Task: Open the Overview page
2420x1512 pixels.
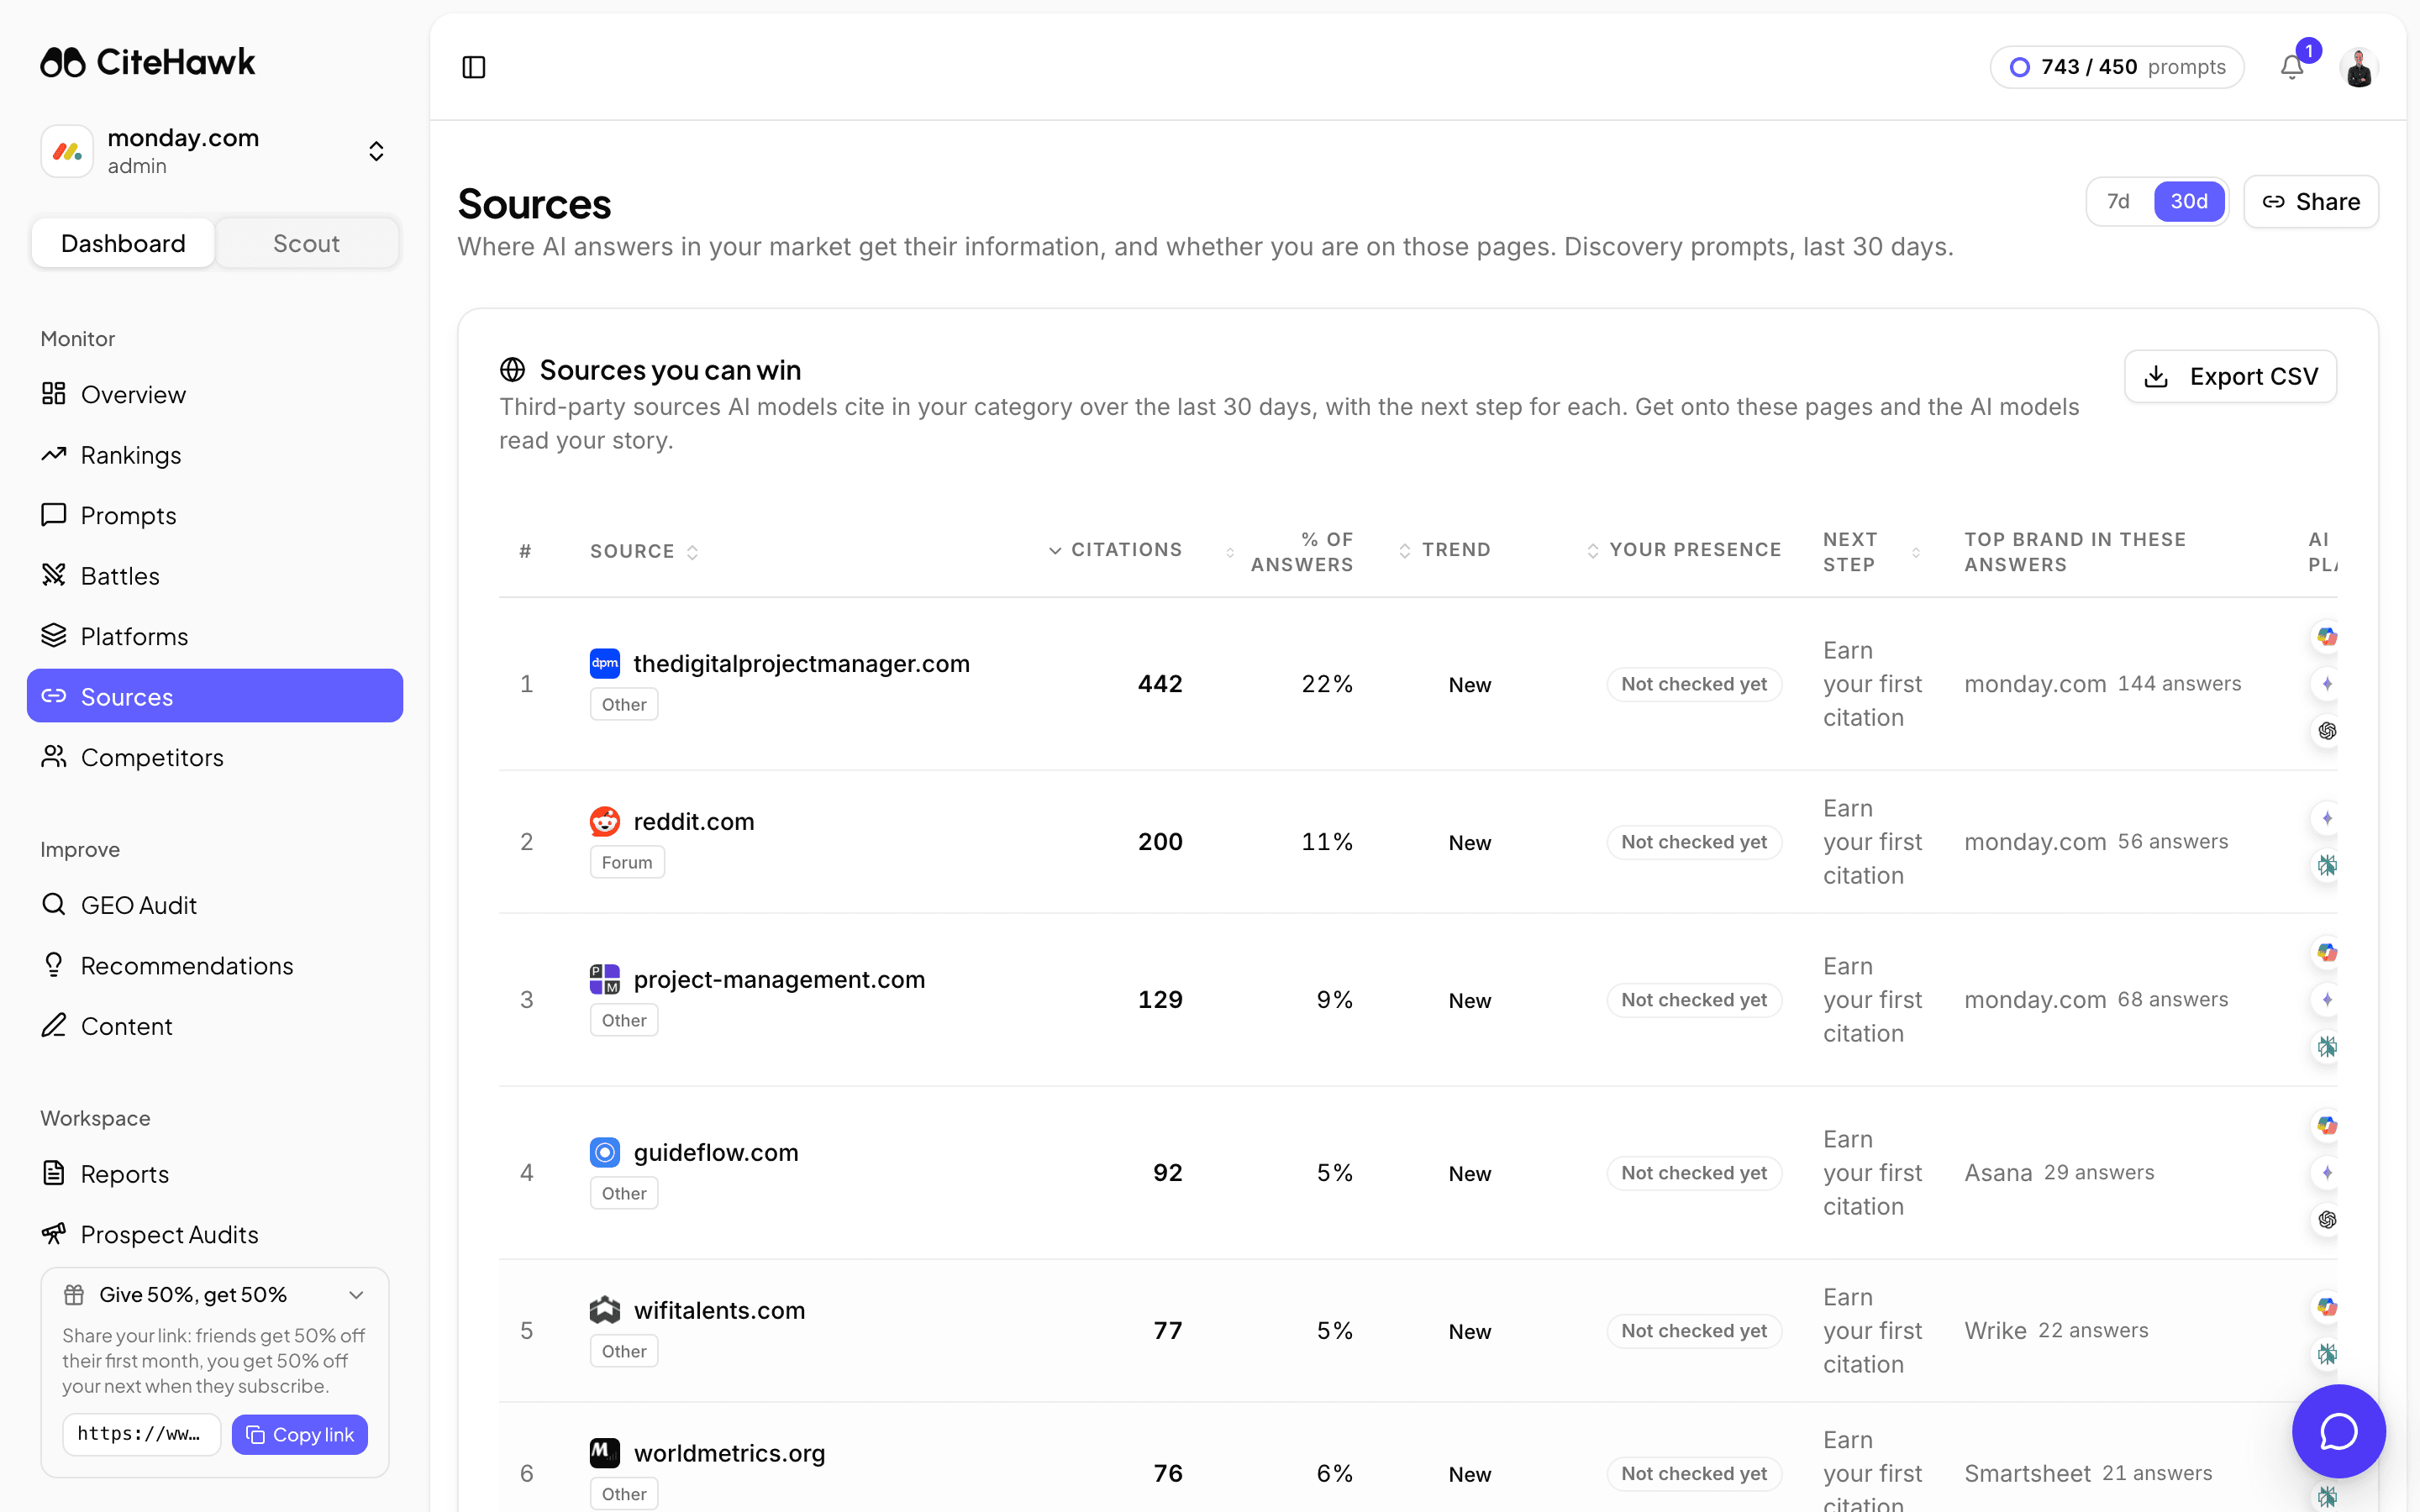Action: [214, 394]
